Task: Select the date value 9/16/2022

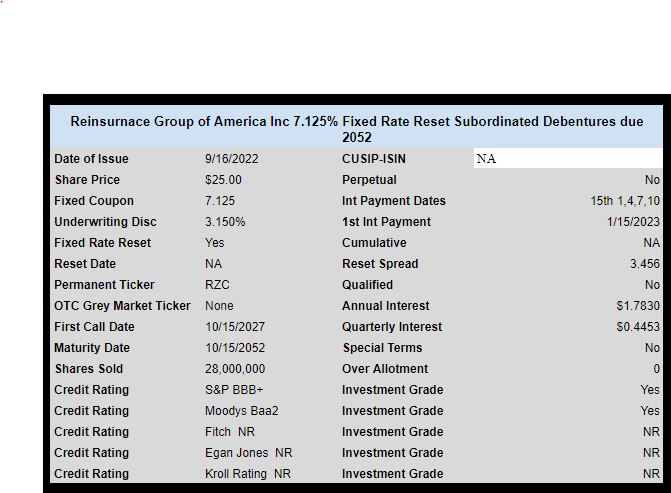Action: pyautogui.click(x=232, y=159)
